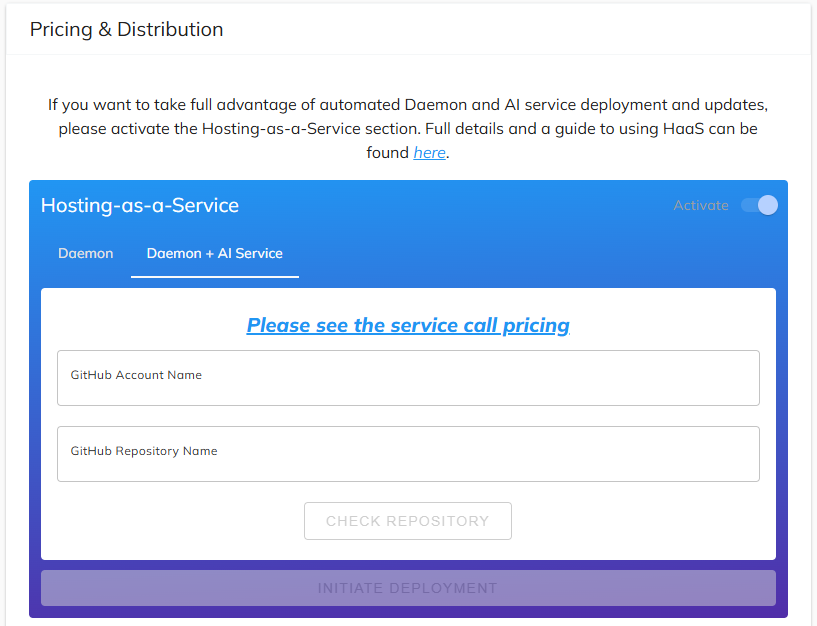Image resolution: width=817 pixels, height=626 pixels.
Task: Click inside the GitHub Account Name field
Action: pyautogui.click(x=407, y=378)
